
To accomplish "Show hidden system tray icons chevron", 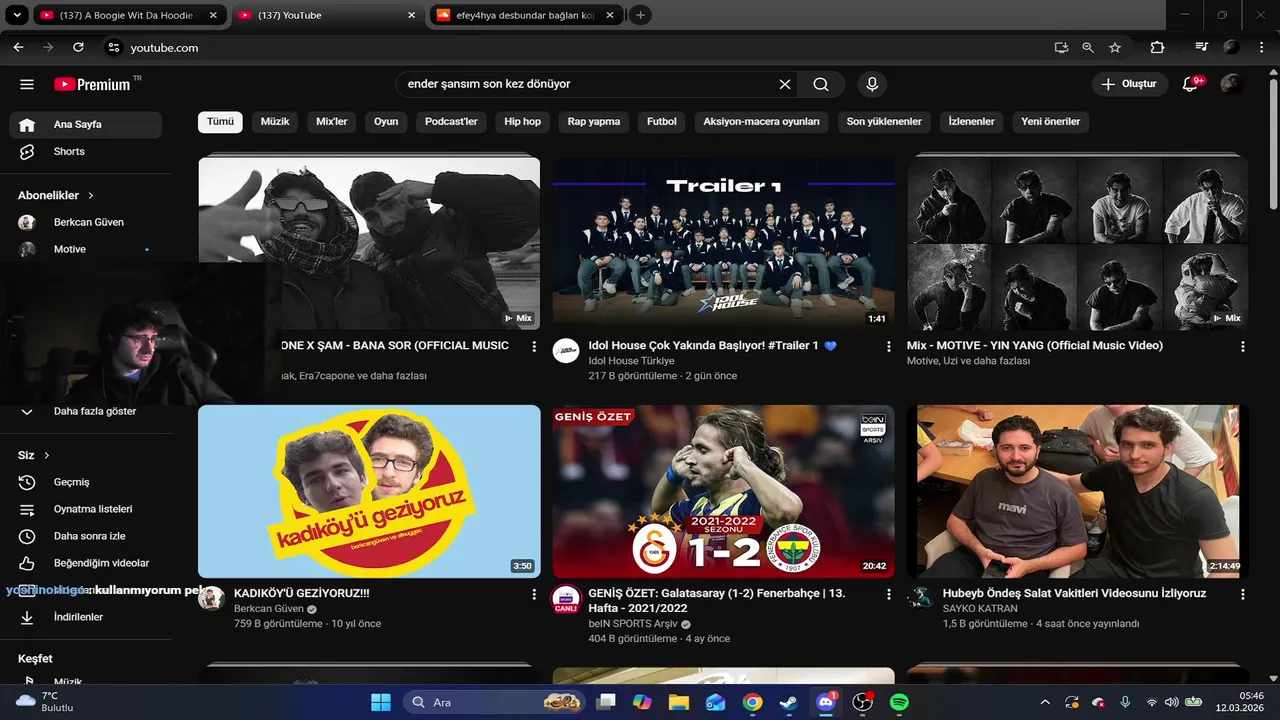I will click(x=1045, y=702).
